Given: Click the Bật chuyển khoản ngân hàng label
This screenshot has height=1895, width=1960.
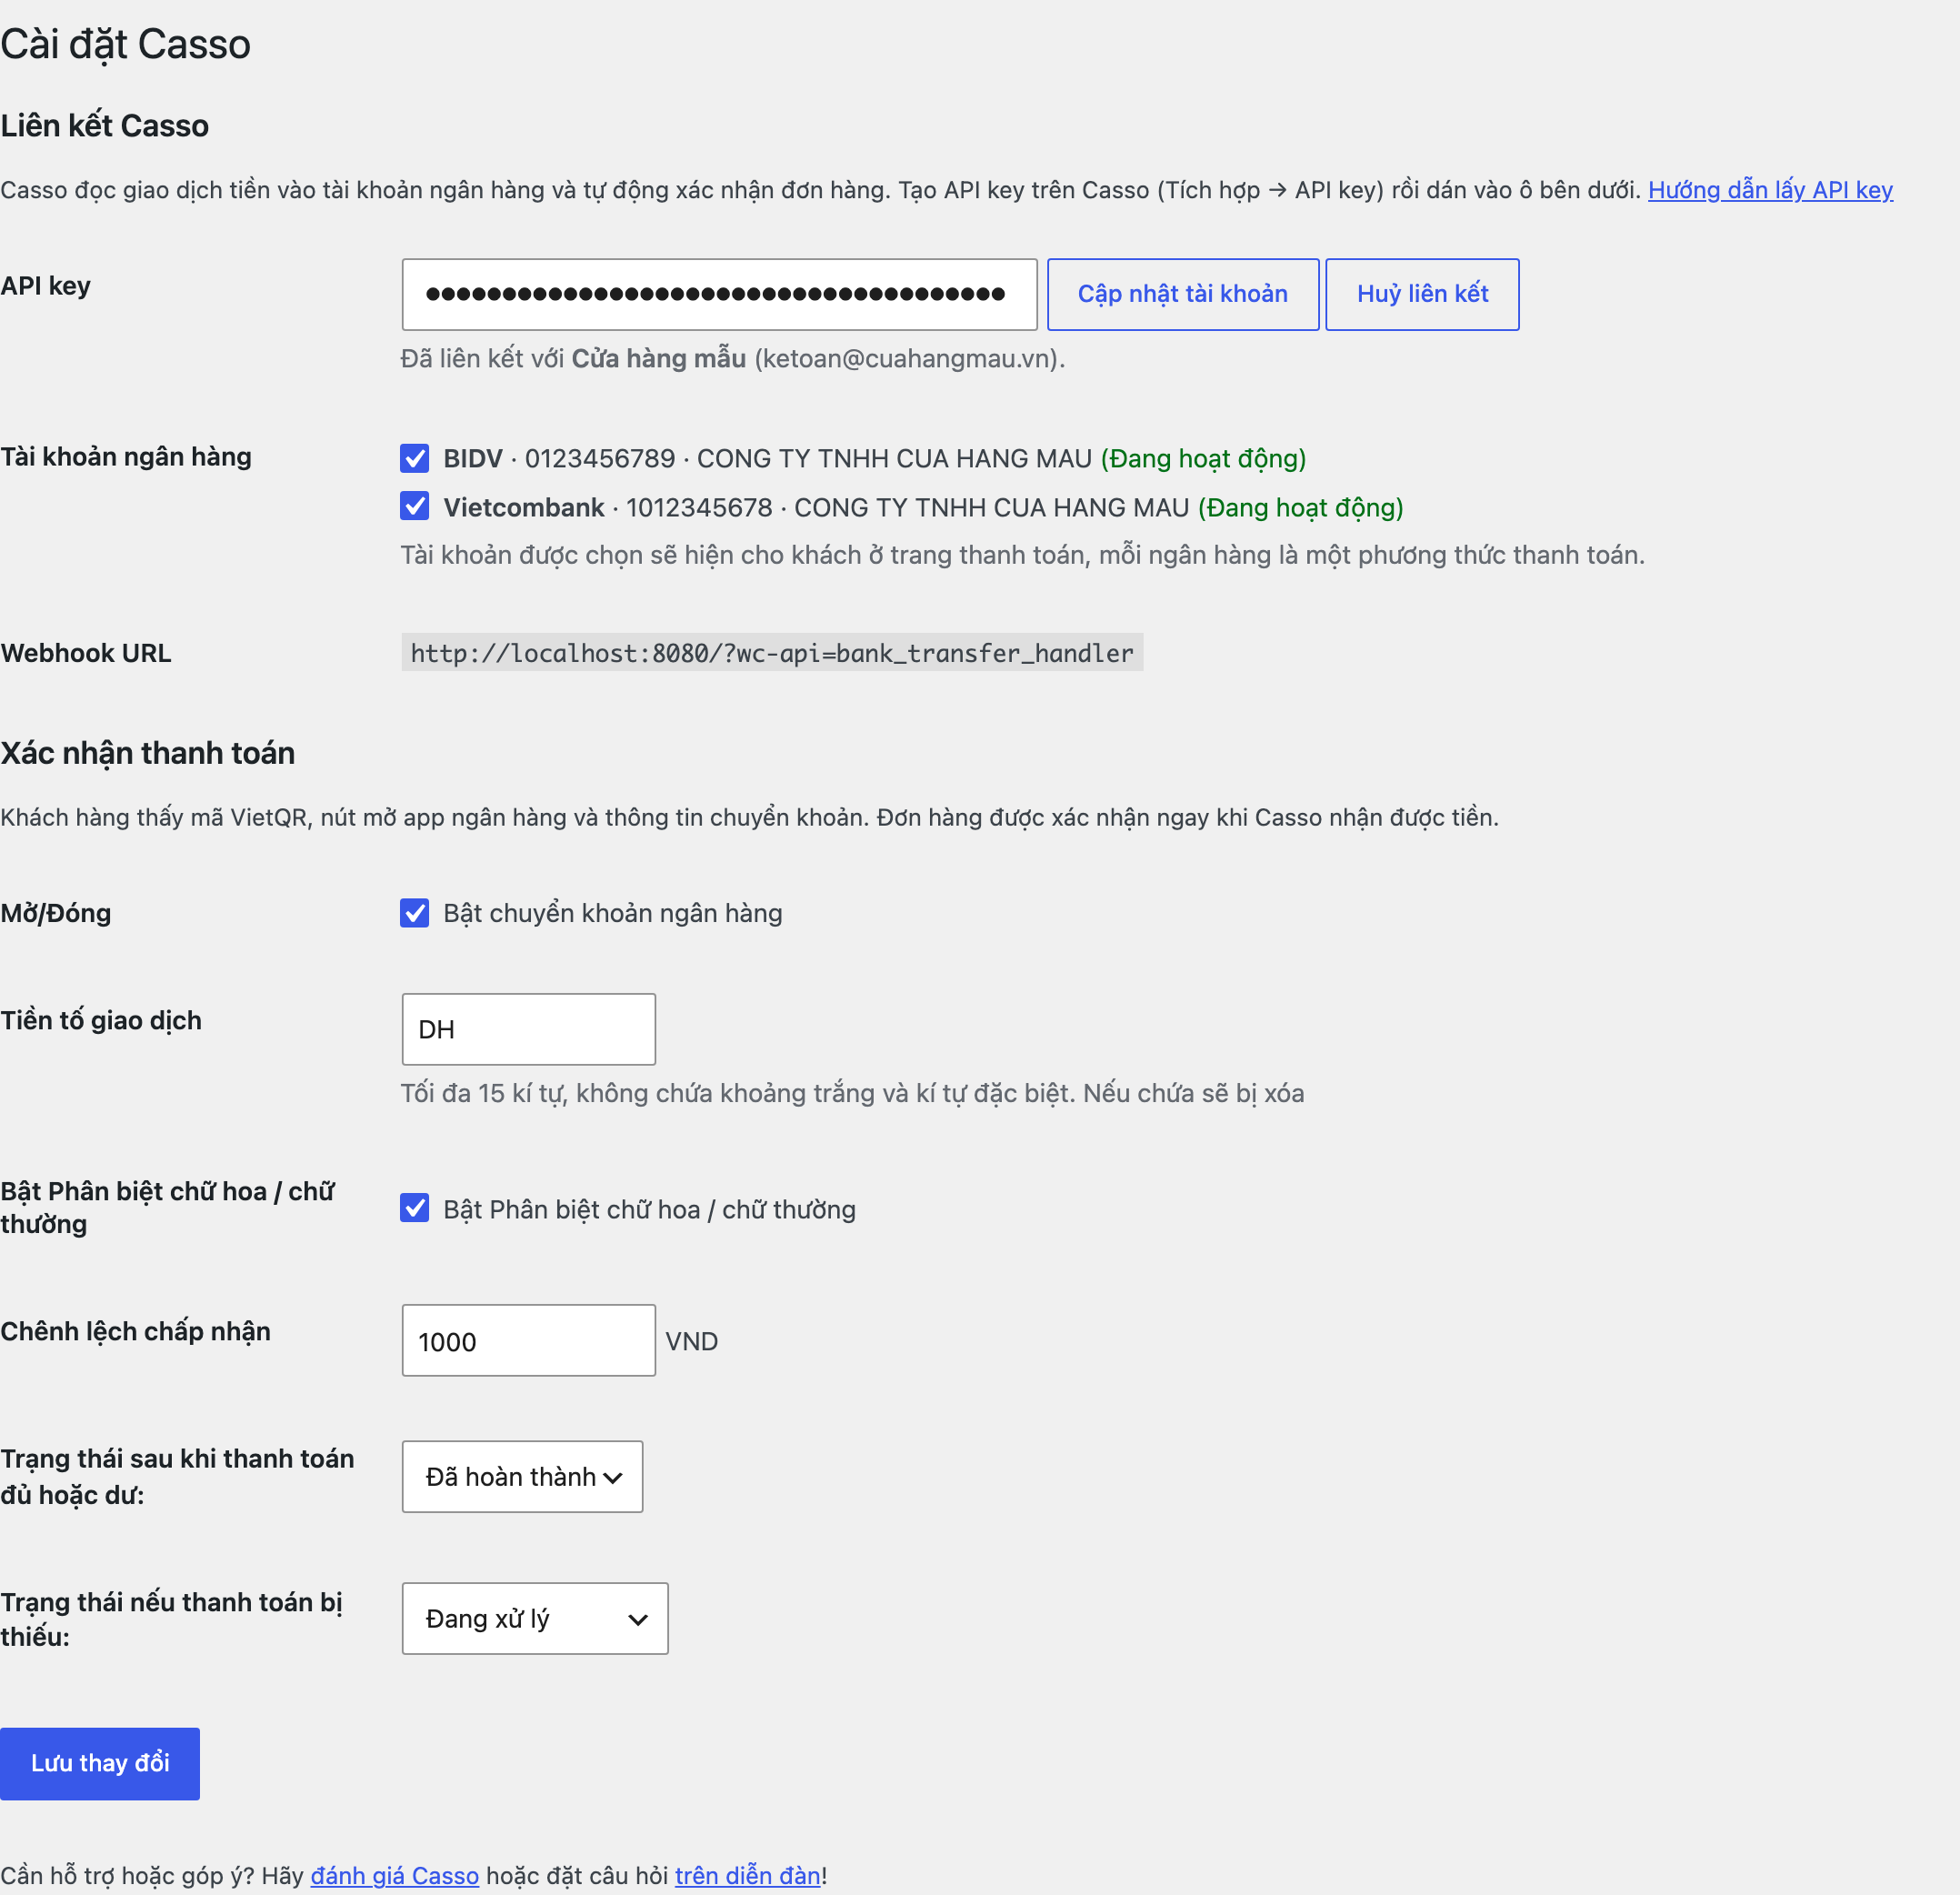Looking at the screenshot, I should tap(613, 913).
